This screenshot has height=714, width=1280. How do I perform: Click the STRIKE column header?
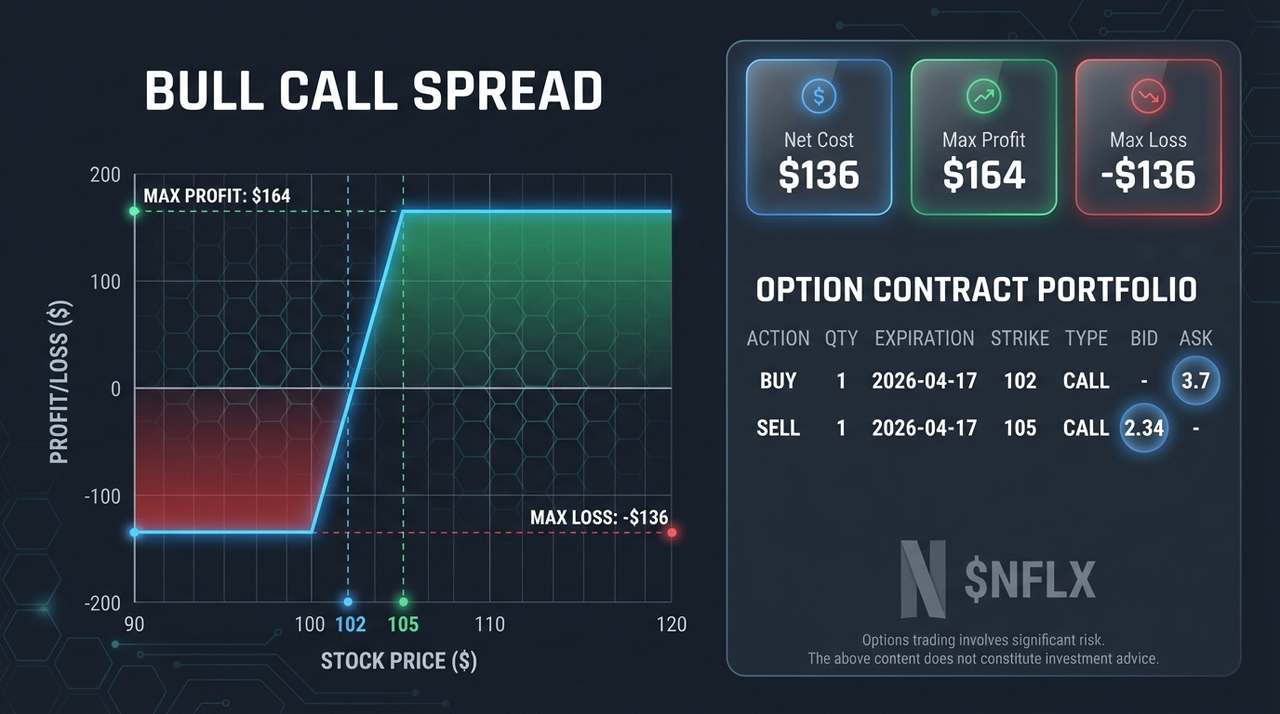point(1020,338)
